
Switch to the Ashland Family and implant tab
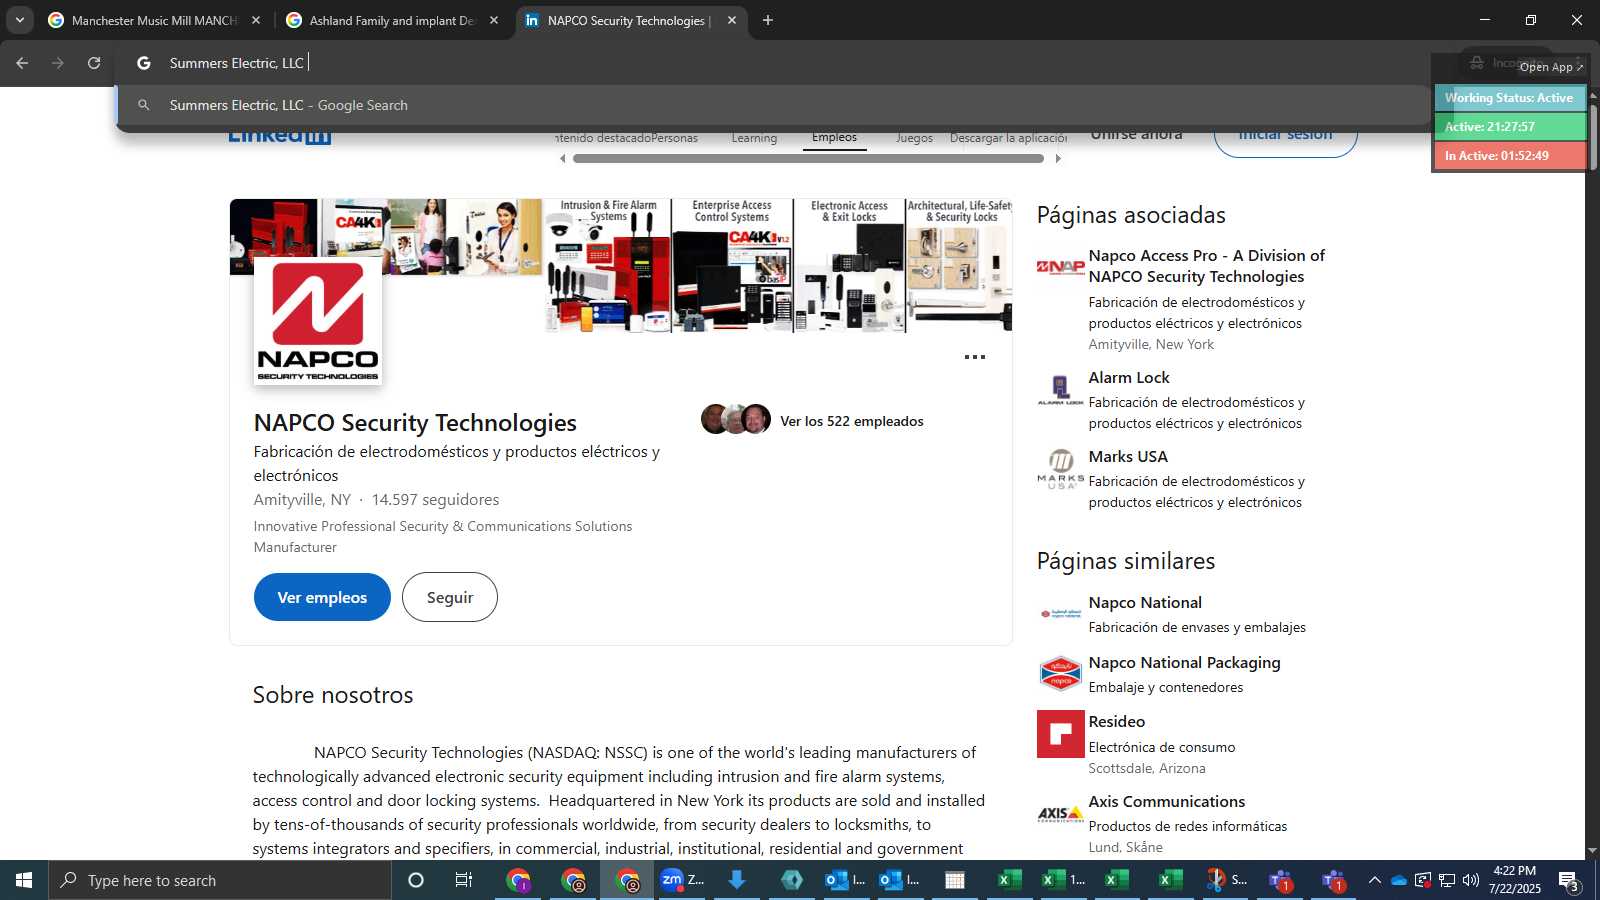(393, 20)
